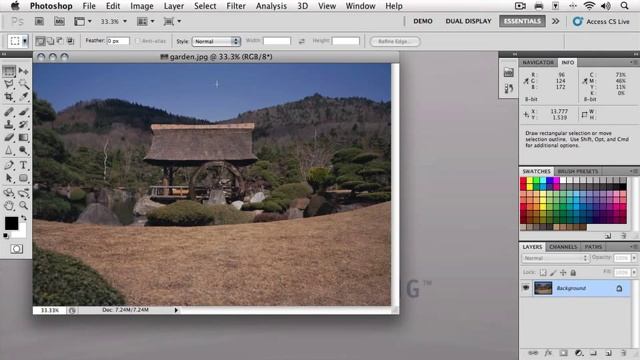
Task: Select the Quick Selection tool
Action: point(23,84)
